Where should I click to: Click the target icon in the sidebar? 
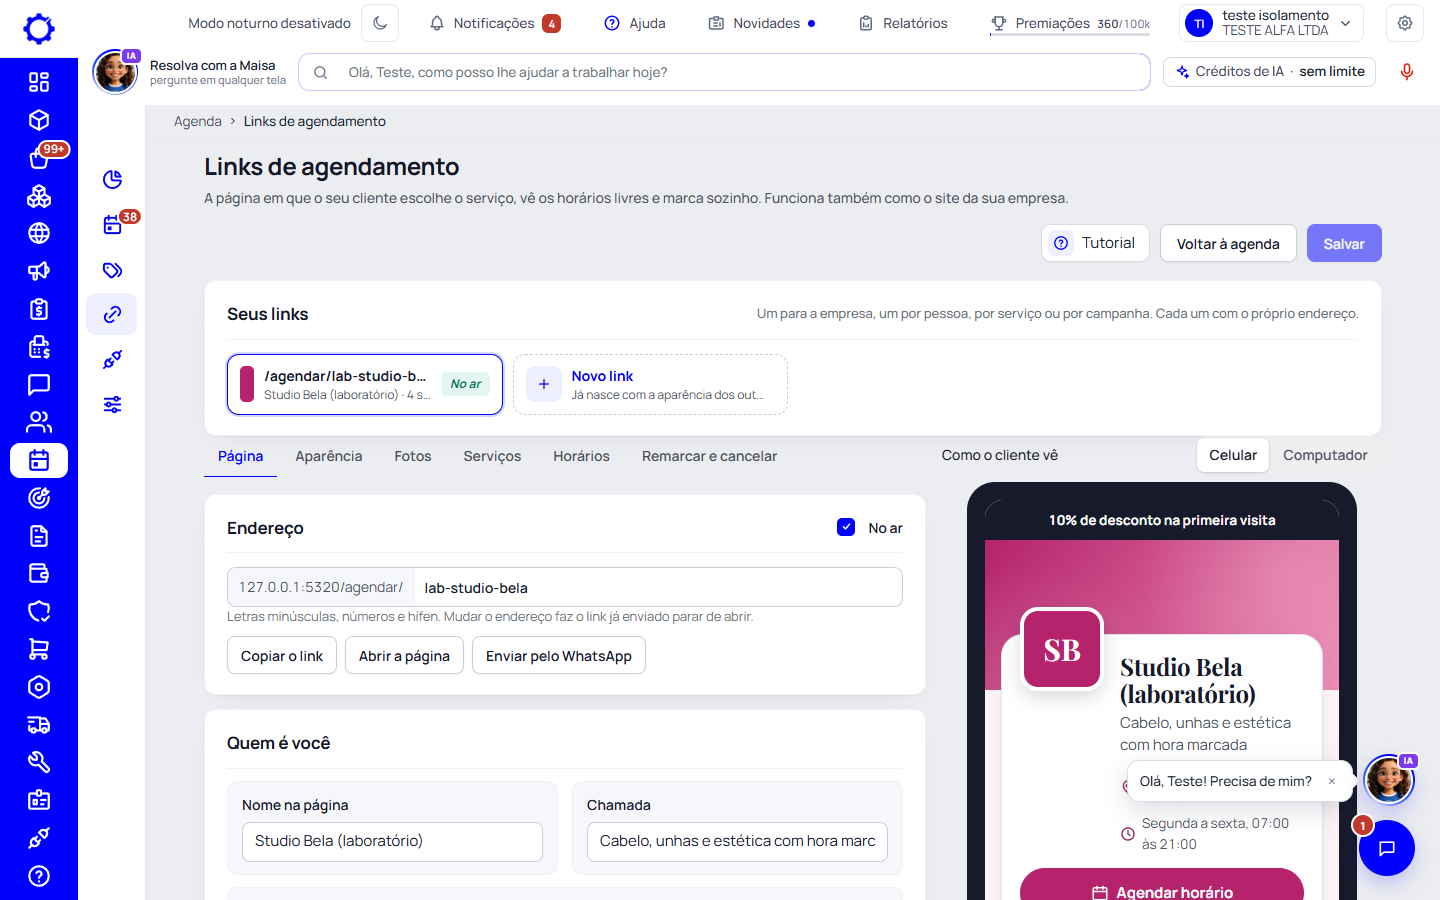pyautogui.click(x=39, y=498)
